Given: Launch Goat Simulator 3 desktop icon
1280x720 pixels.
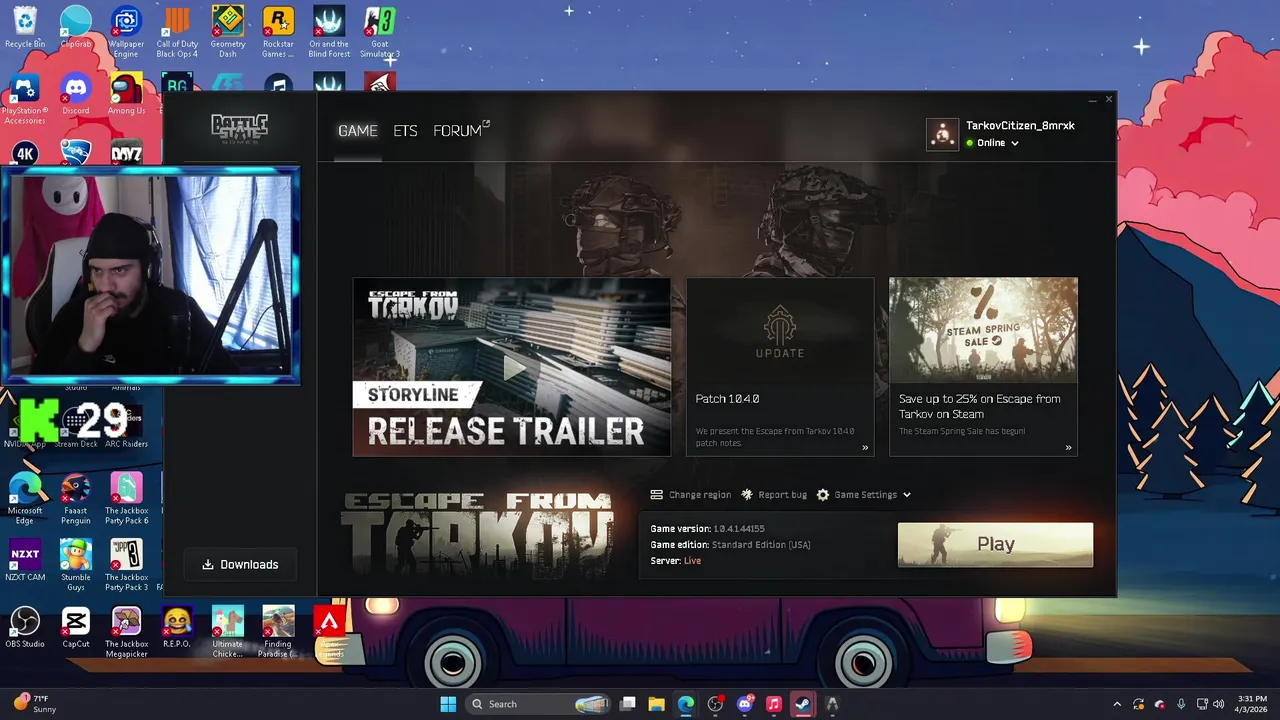Looking at the screenshot, I should pos(380,33).
